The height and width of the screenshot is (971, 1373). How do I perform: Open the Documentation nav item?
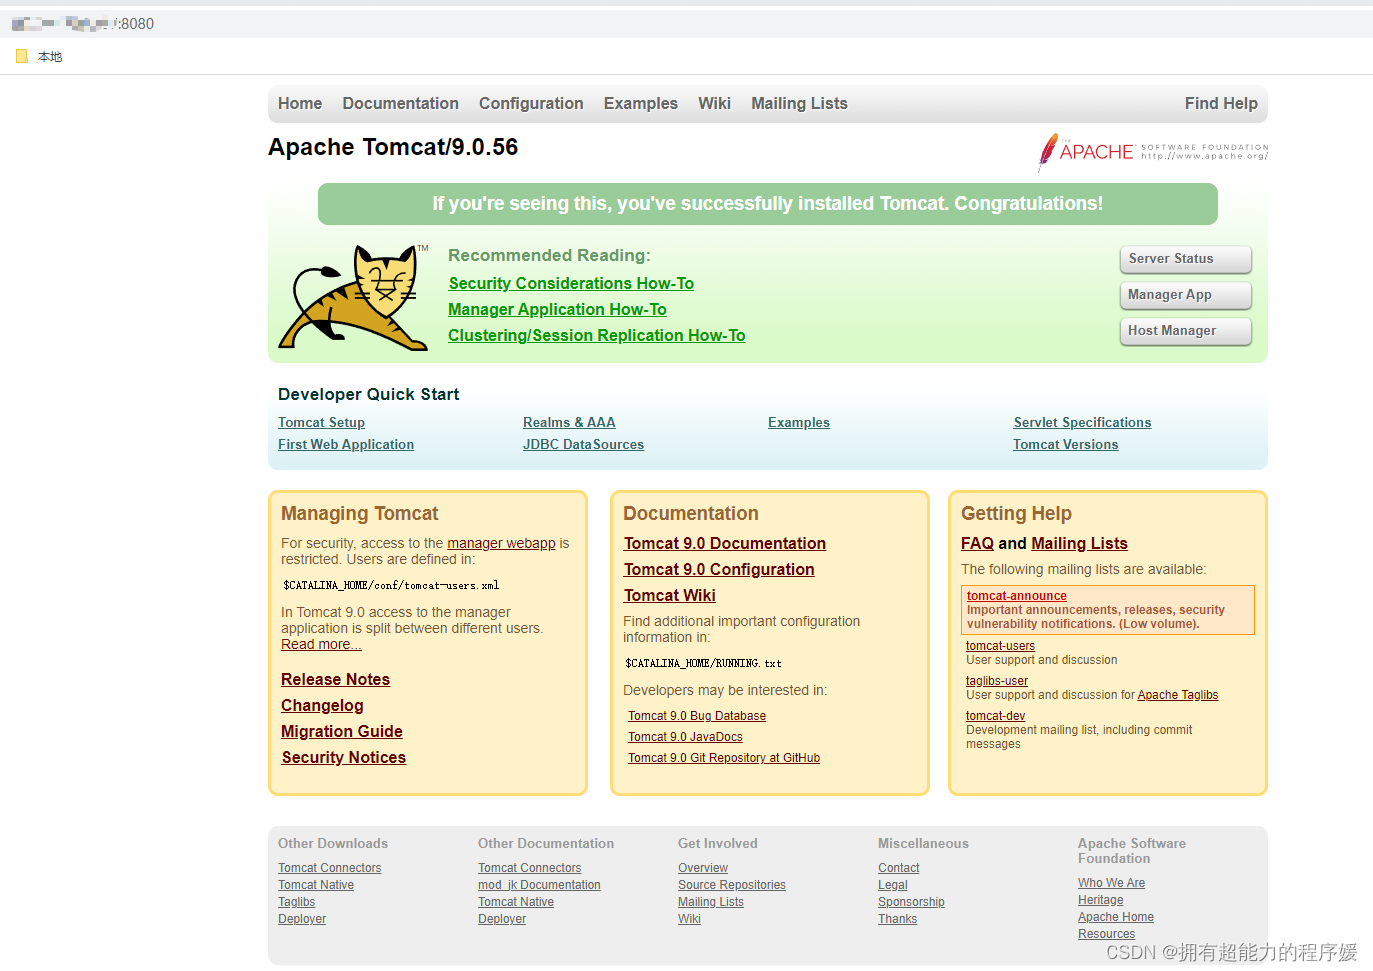pyautogui.click(x=400, y=103)
